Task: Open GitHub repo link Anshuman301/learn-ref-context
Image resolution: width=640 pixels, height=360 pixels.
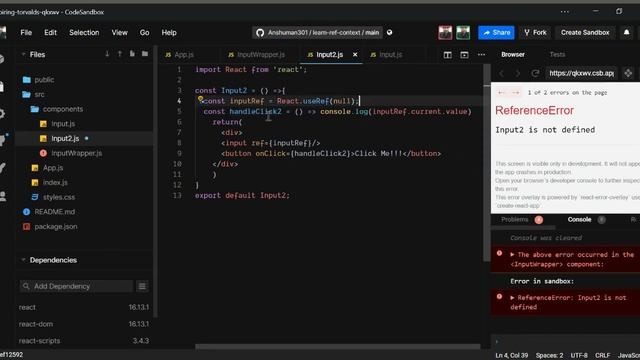Action: click(318, 33)
